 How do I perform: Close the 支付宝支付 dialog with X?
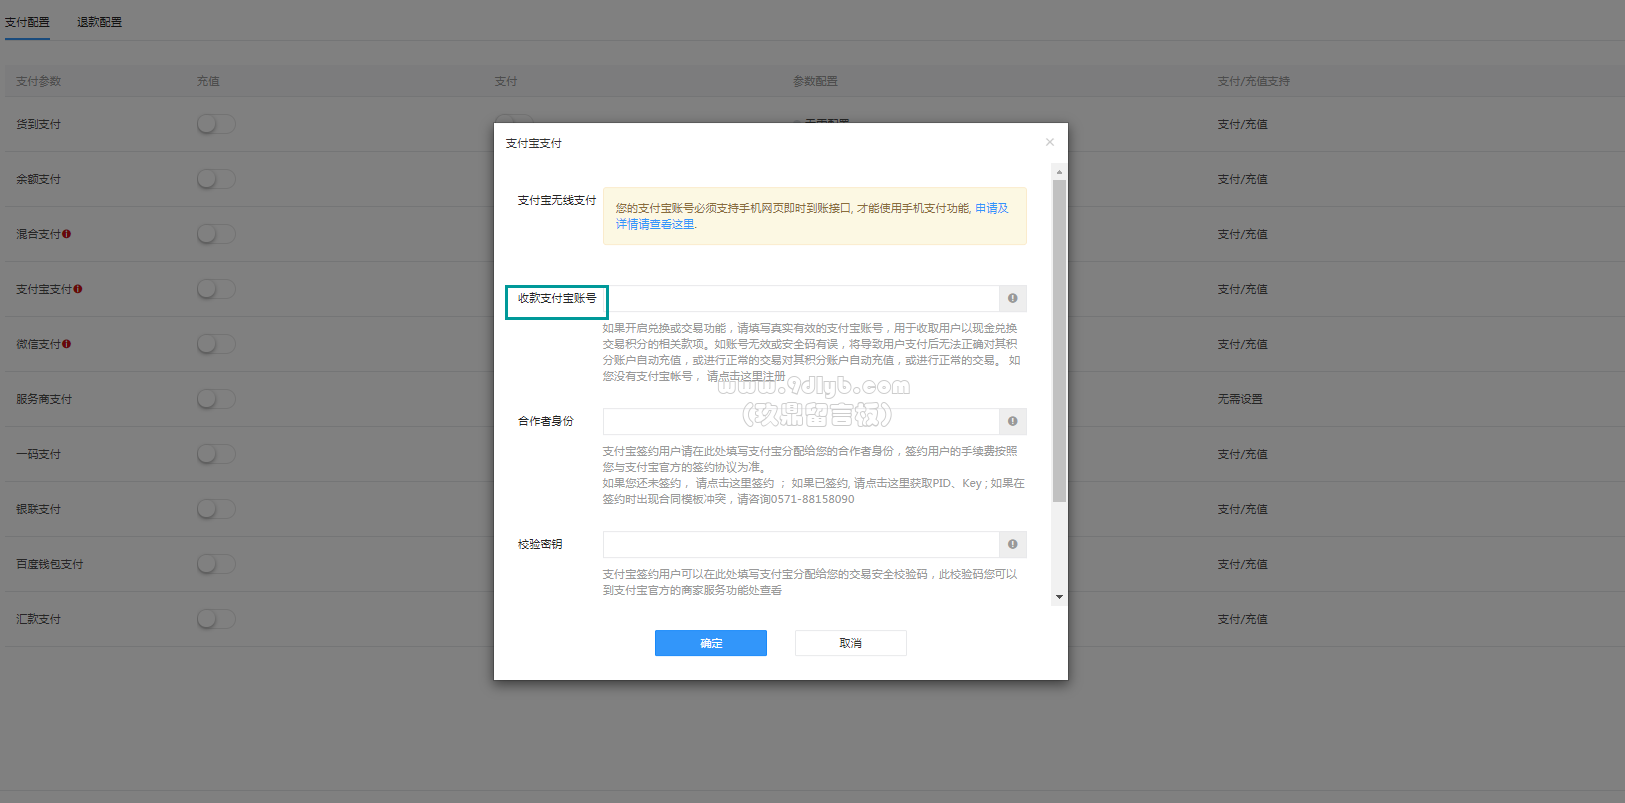(x=1049, y=142)
